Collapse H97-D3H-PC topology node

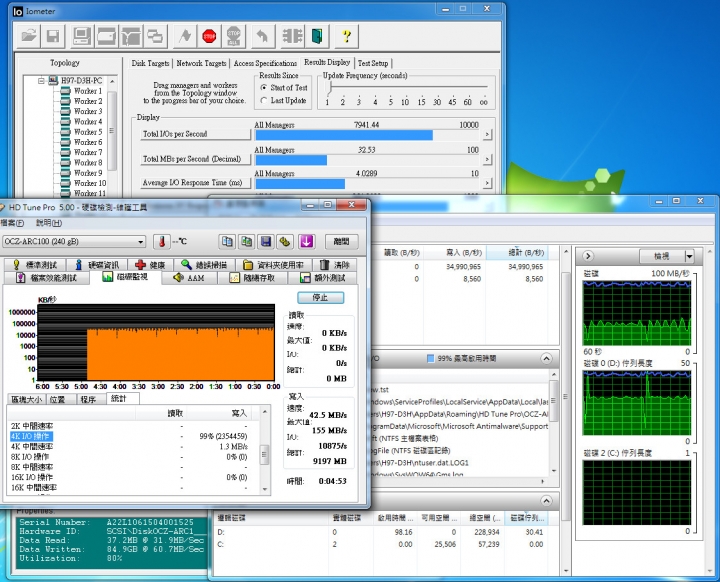pyautogui.click(x=41, y=81)
